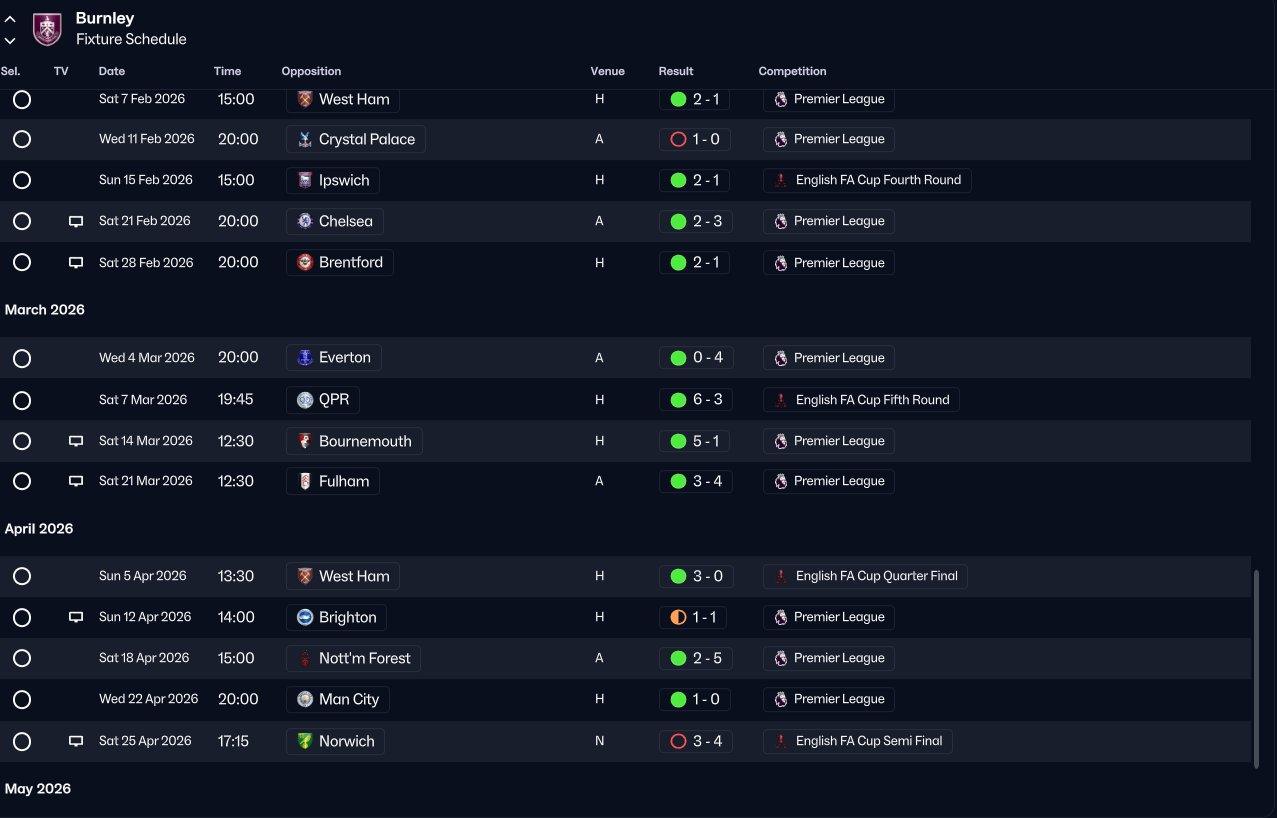The width and height of the screenshot is (1277, 818).
Task: Sort by the Competition column header
Action: pos(792,71)
